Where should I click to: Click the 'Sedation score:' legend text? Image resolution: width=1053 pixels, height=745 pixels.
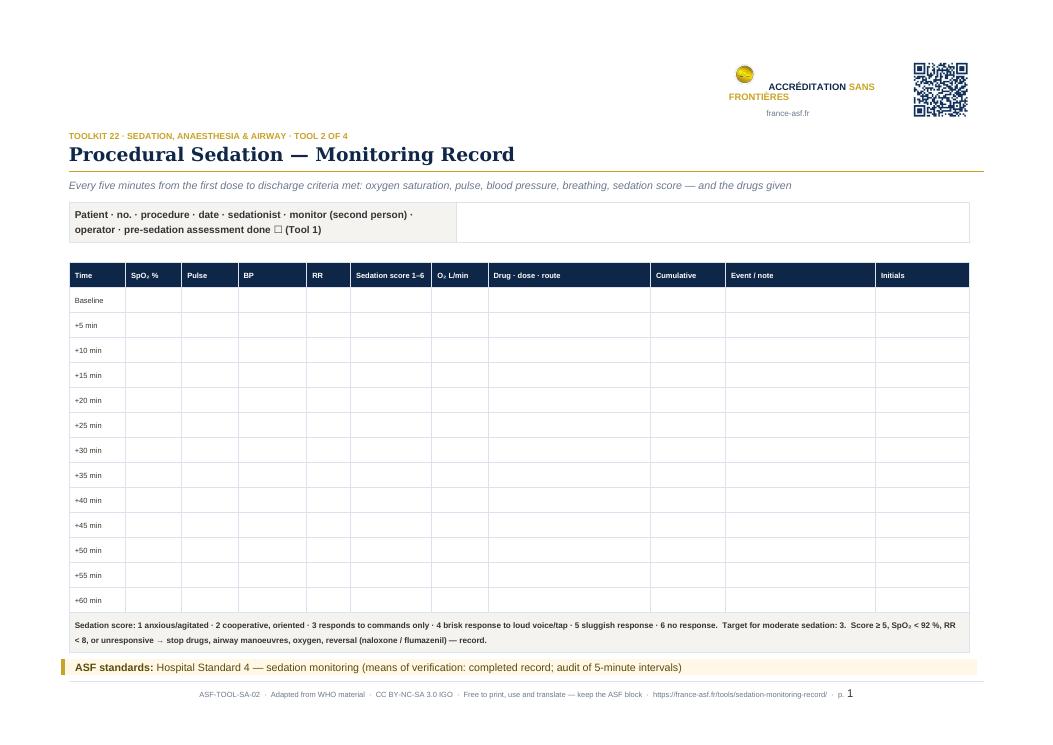pos(105,625)
